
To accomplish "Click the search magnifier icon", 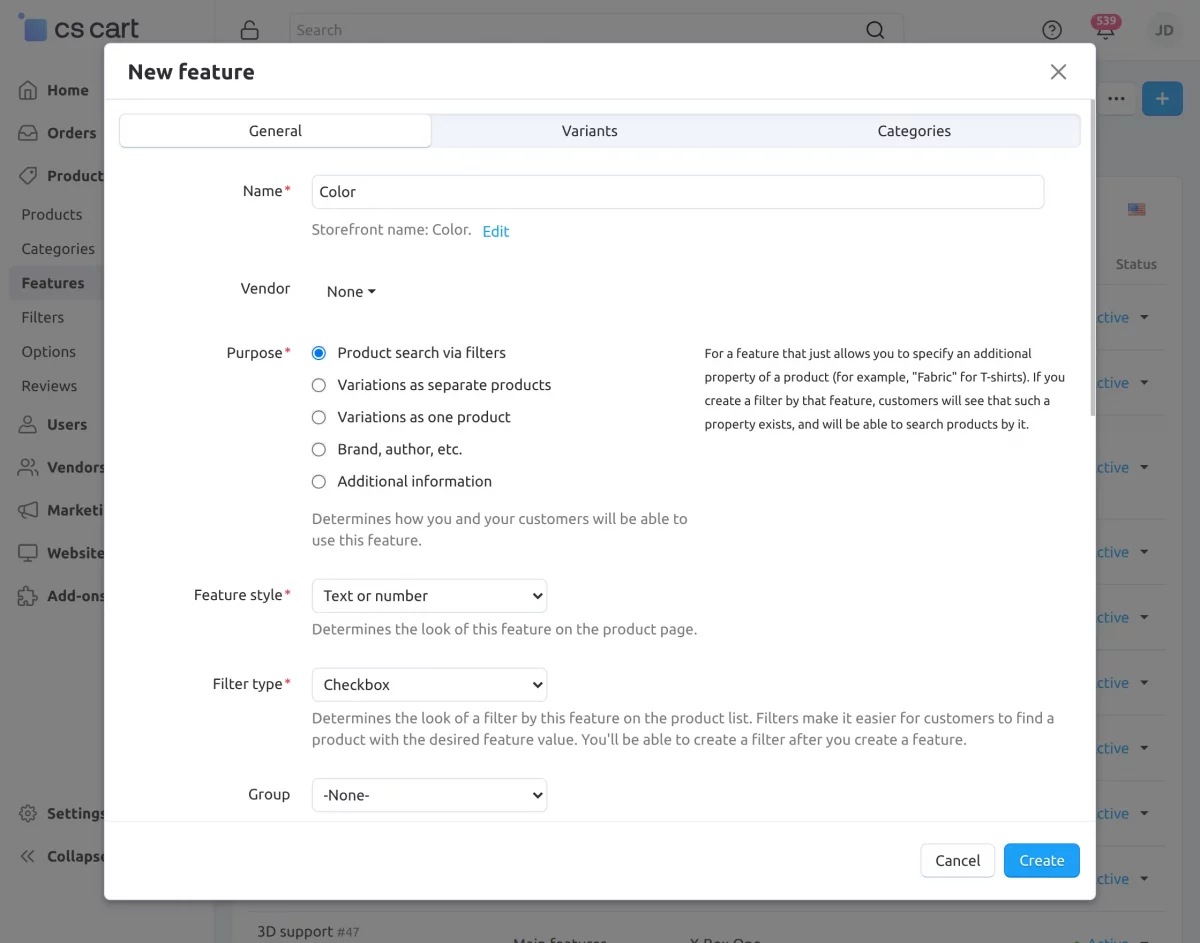I will (x=875, y=30).
